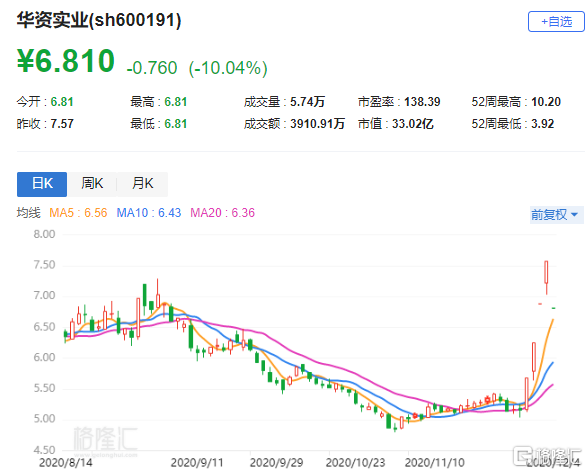Click the price change -0.760
This screenshot has width=588, height=473.
[x=152, y=68]
